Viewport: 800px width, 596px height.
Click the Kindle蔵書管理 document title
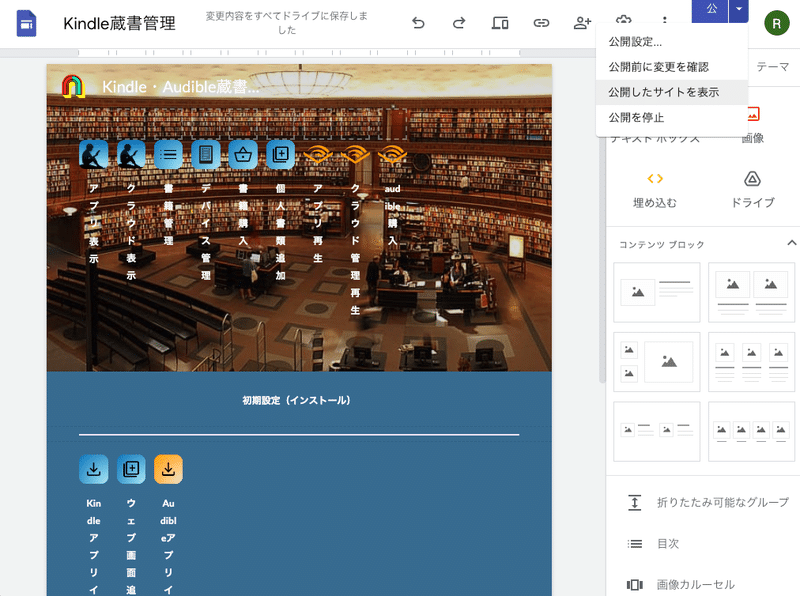(119, 23)
